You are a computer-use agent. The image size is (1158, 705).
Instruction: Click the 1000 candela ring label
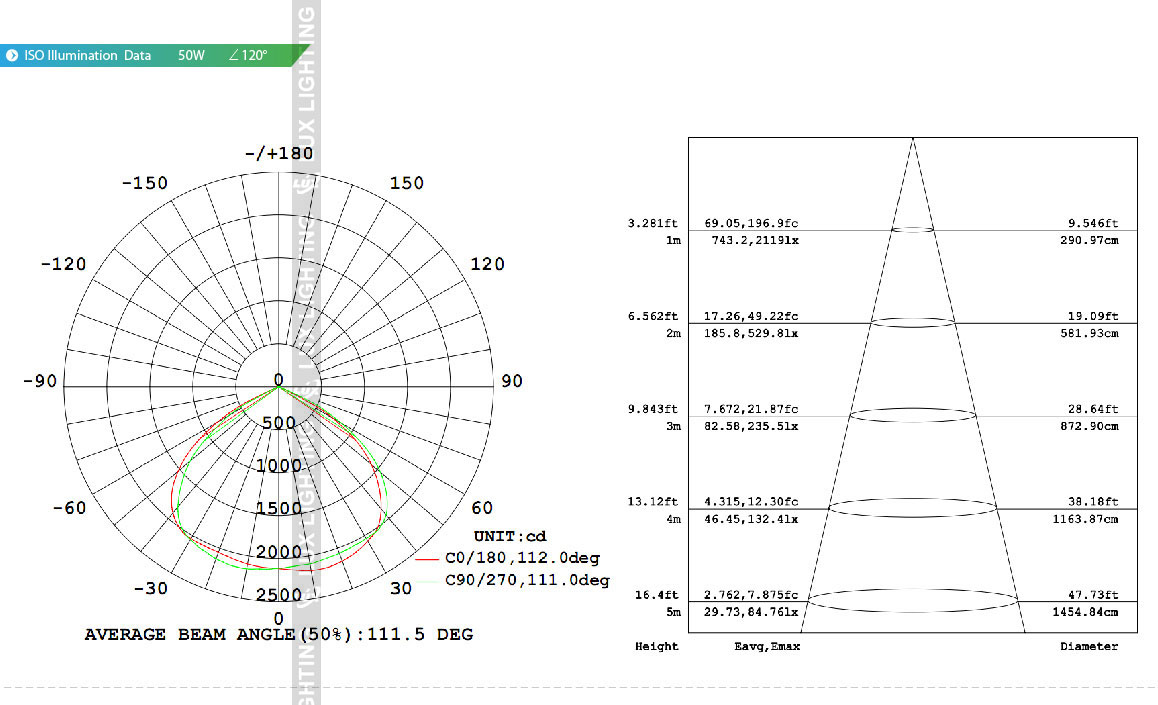[x=279, y=466]
